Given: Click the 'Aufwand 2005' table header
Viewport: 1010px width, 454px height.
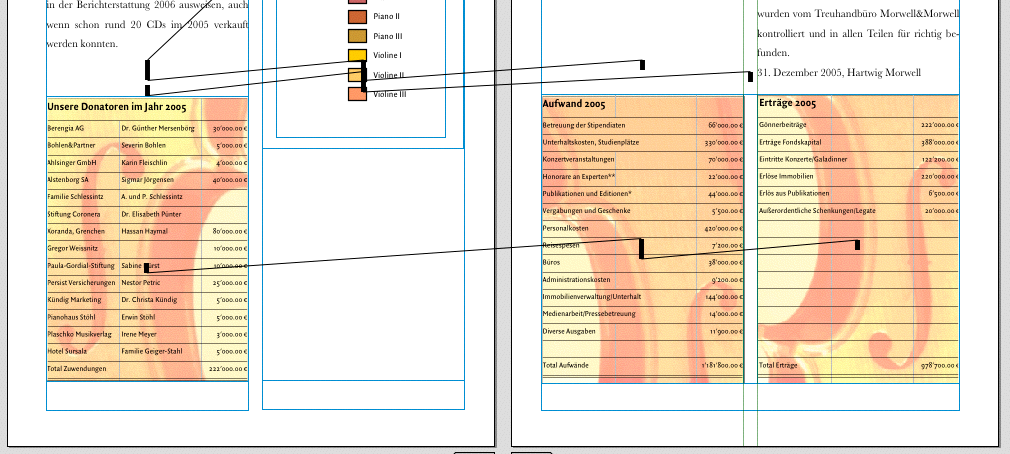Looking at the screenshot, I should [574, 104].
